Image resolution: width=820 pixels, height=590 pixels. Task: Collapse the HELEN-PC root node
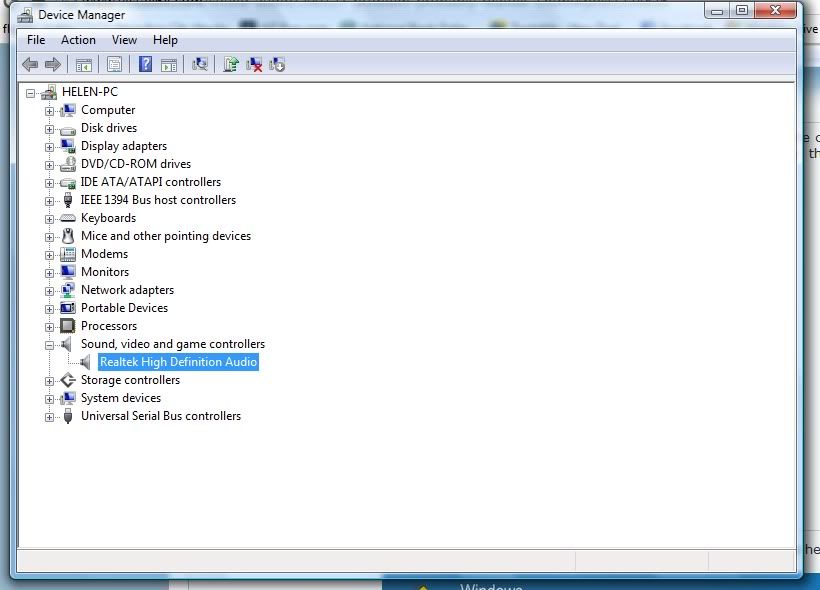coord(30,93)
